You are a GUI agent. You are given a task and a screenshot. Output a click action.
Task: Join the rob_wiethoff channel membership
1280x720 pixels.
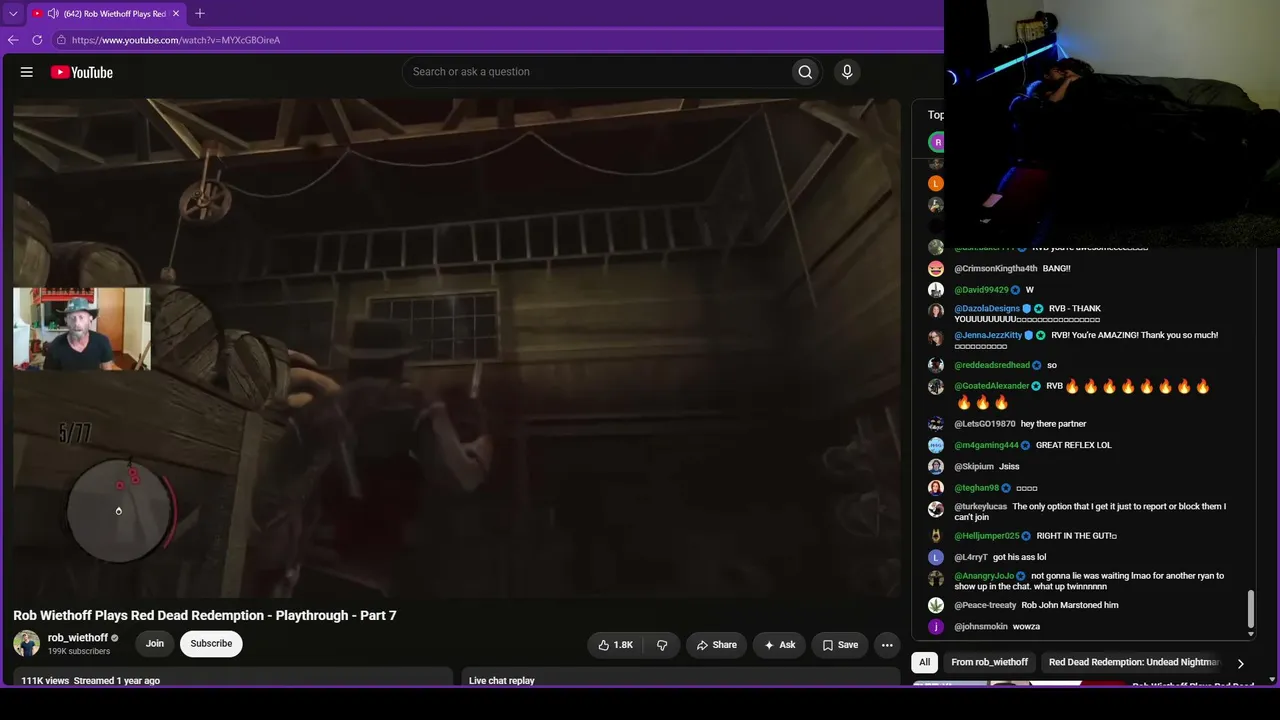155,643
